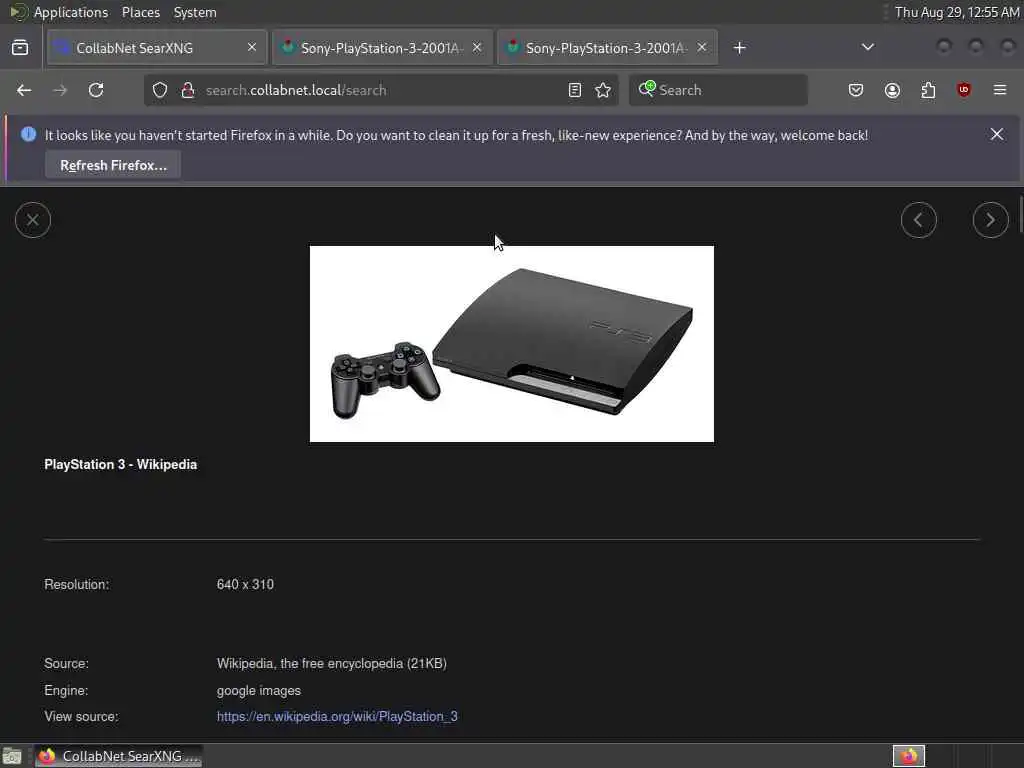Click the page vertical scrollbar
Screen dimensions: 1024x768
click(1020, 212)
